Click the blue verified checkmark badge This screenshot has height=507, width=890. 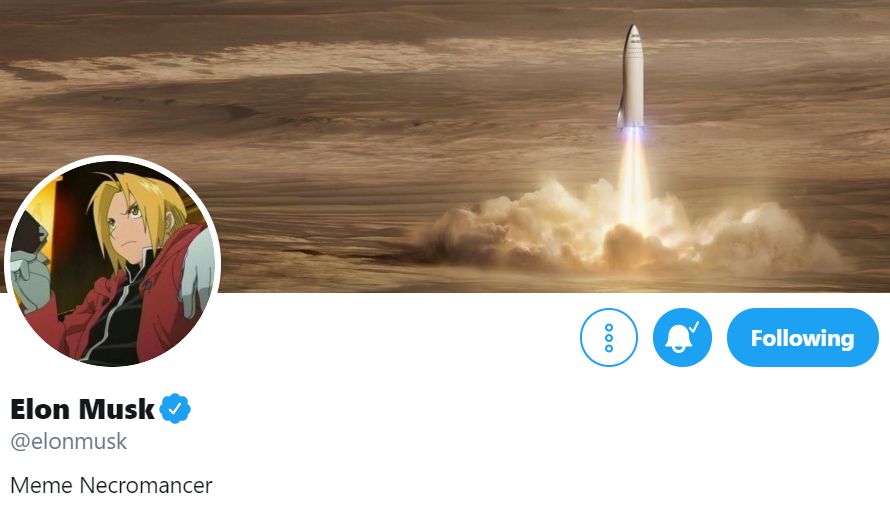(x=175, y=409)
